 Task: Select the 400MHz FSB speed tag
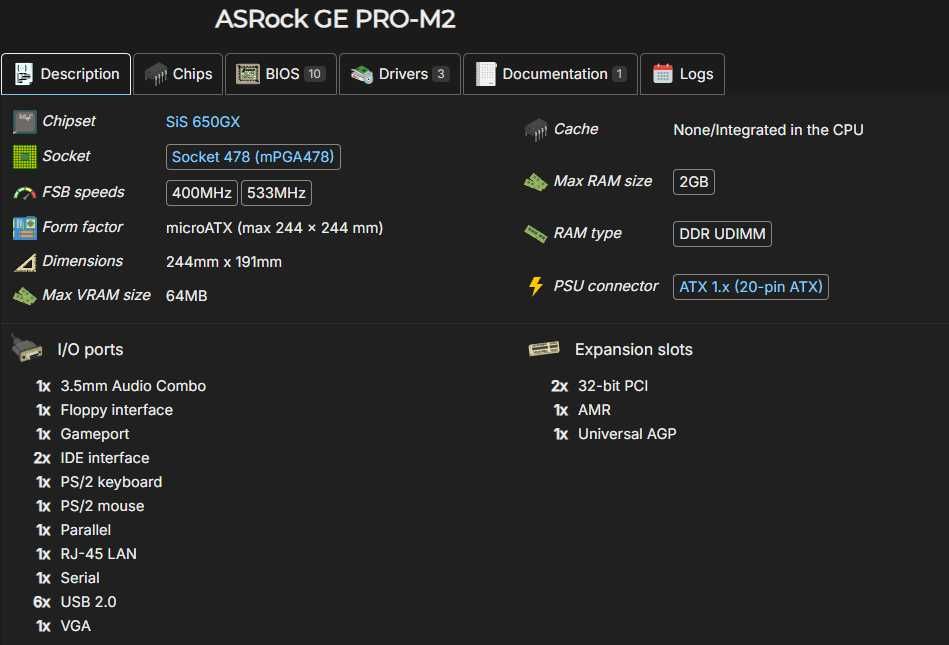pos(202,193)
